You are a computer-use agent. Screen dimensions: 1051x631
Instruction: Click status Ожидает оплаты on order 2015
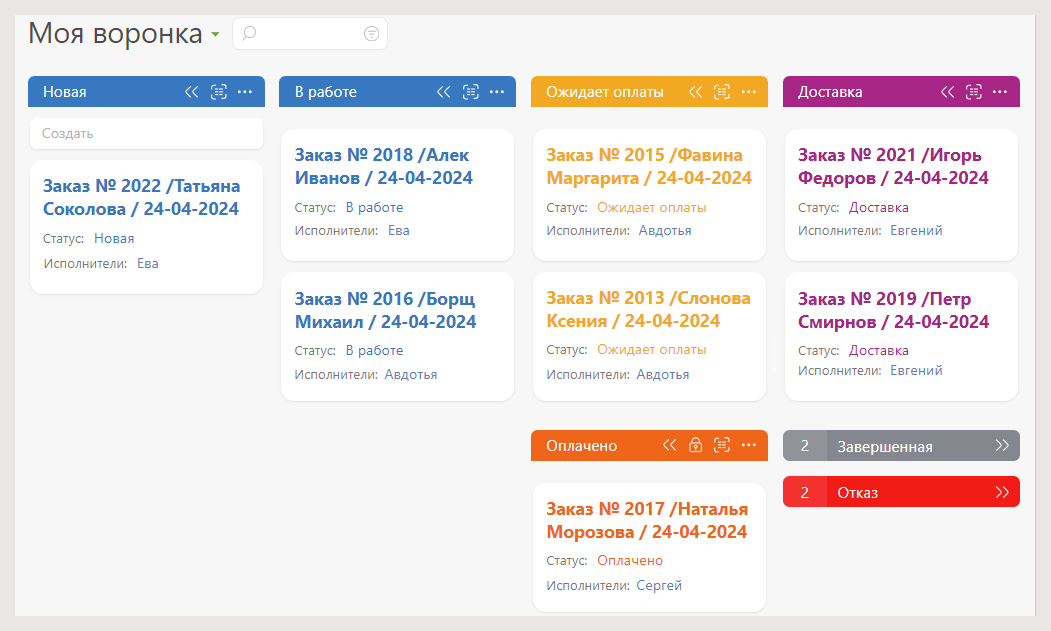point(651,208)
